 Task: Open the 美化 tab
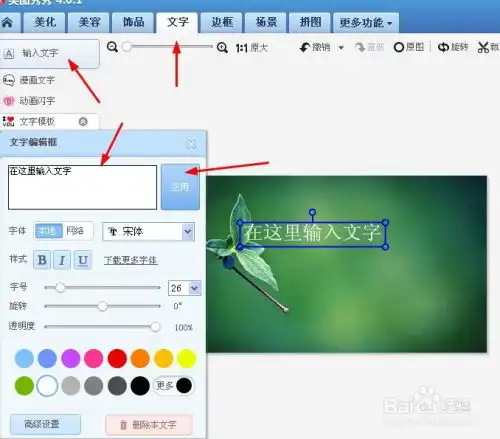click(x=45, y=23)
